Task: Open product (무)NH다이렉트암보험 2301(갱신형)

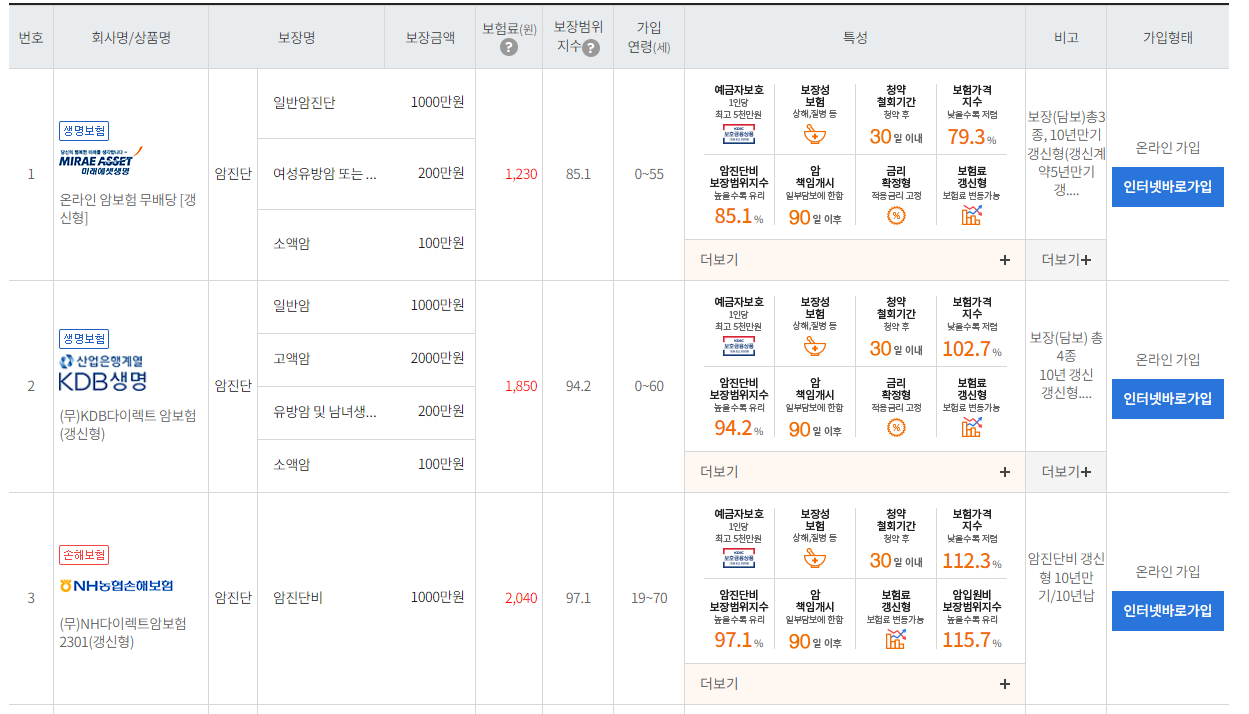Action: pyautogui.click(x=123, y=633)
